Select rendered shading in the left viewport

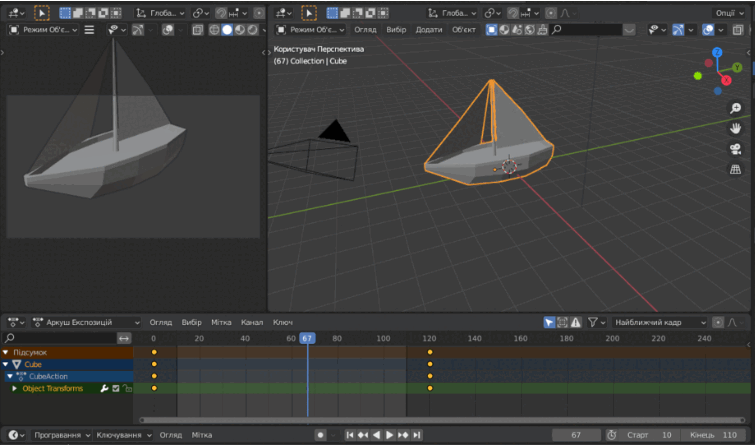(252, 30)
